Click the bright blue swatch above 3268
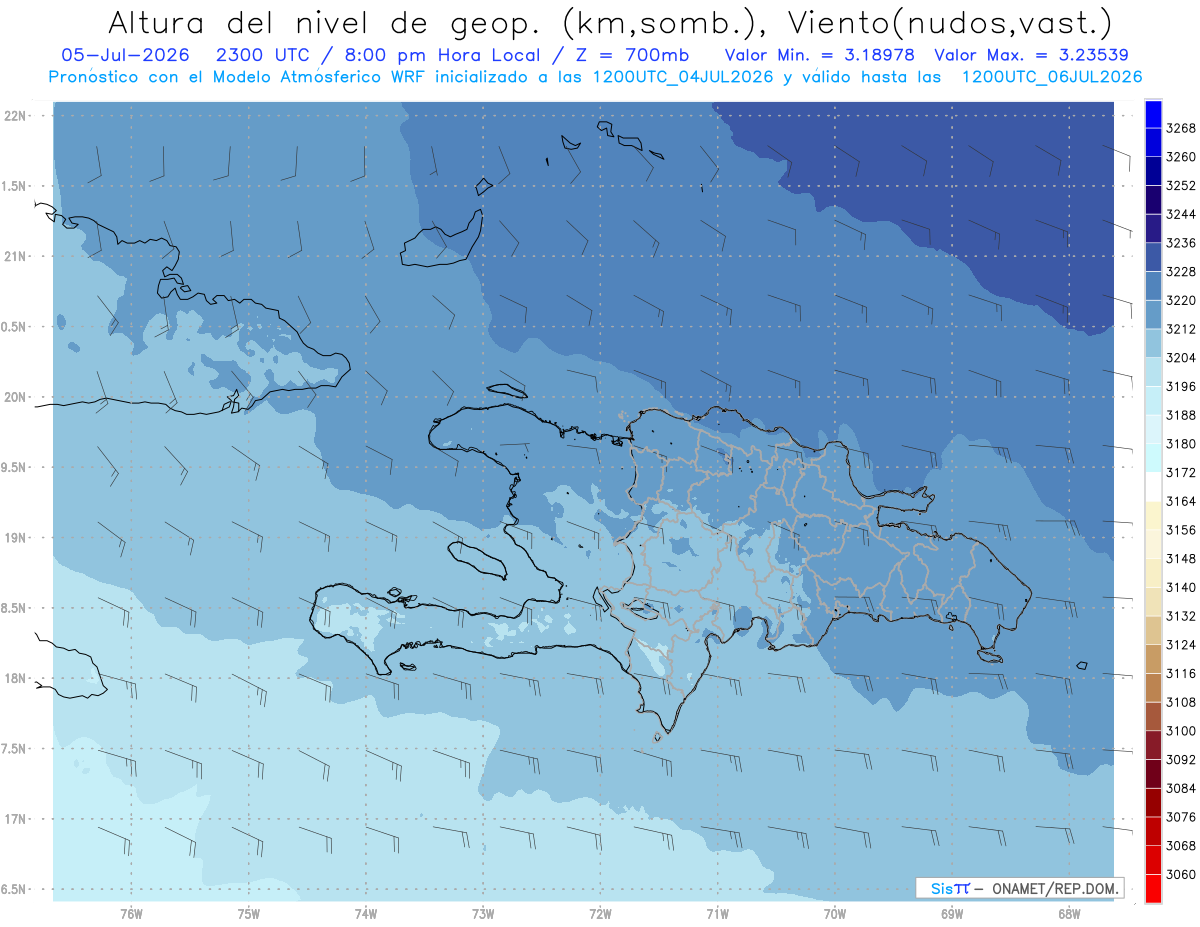1200x927 pixels. point(1153,114)
